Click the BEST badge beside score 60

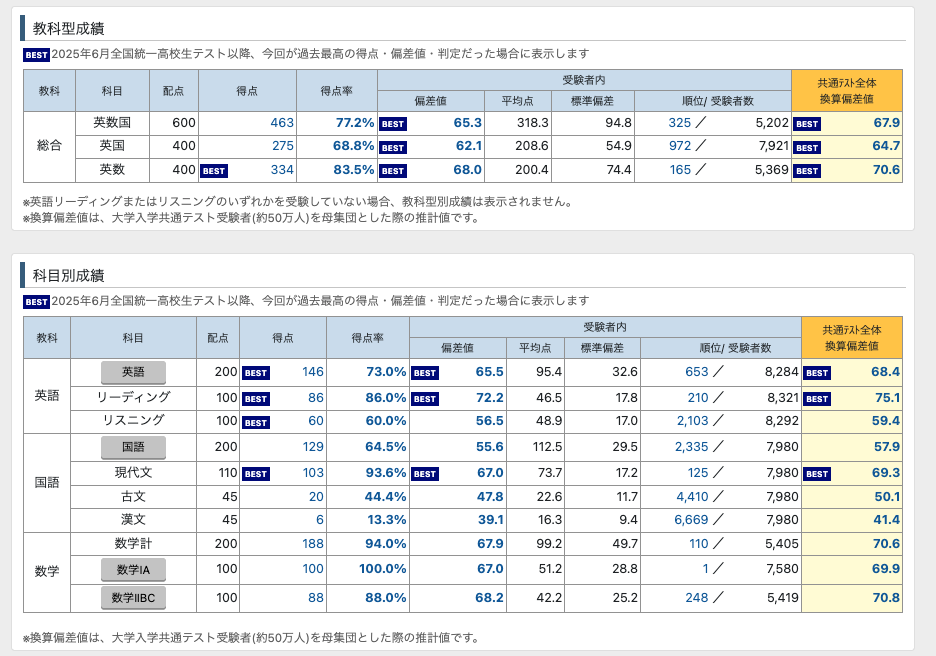tap(255, 423)
